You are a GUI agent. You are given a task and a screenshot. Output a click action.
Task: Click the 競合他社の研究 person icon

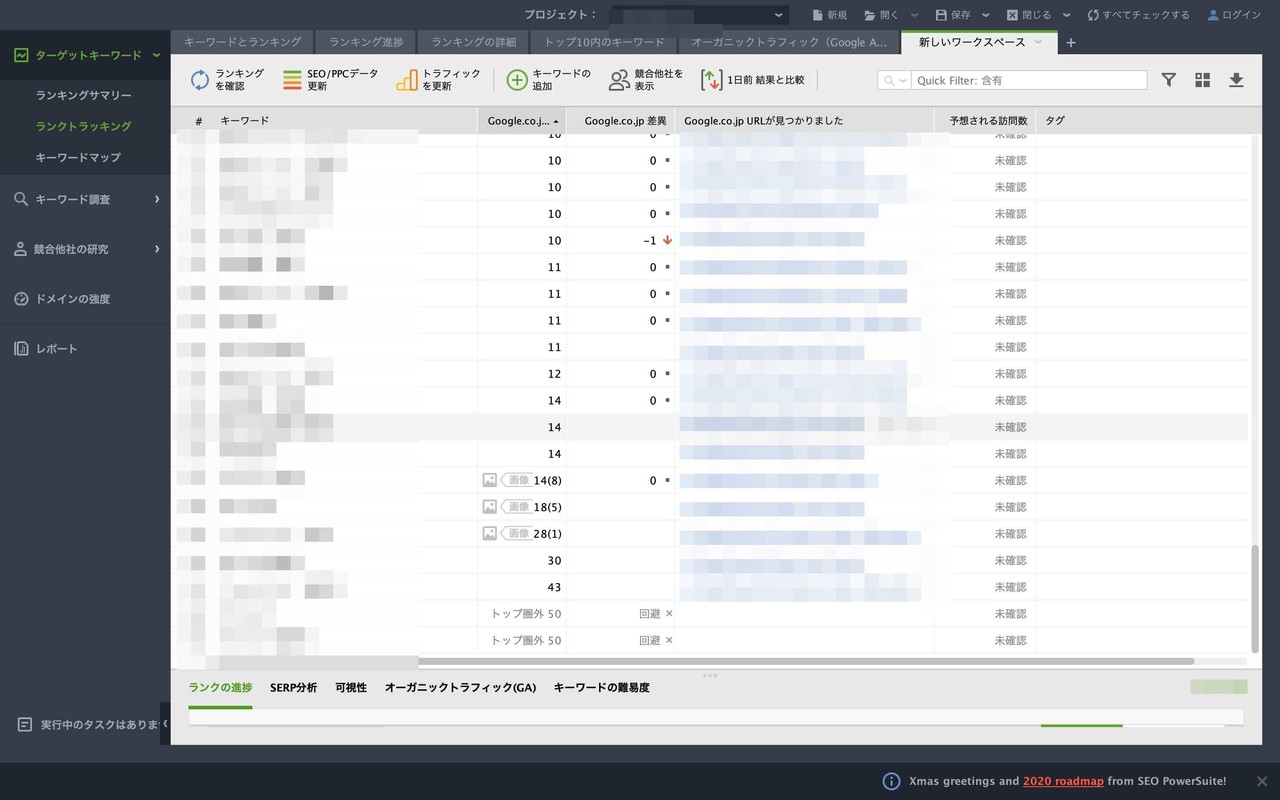pos(20,249)
